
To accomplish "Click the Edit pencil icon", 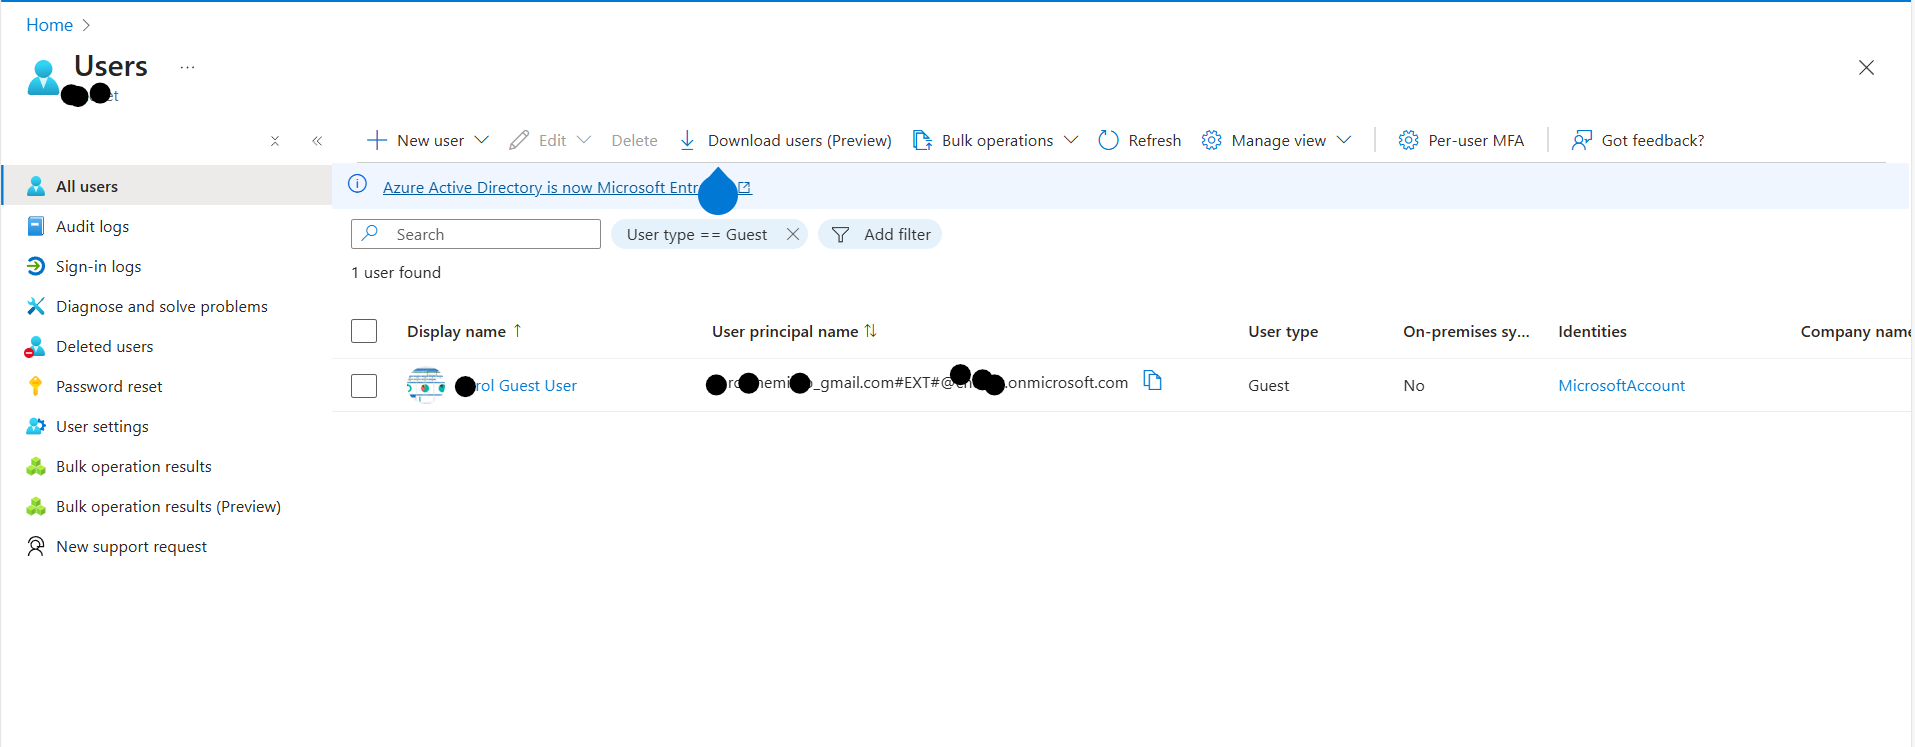I will coord(518,140).
